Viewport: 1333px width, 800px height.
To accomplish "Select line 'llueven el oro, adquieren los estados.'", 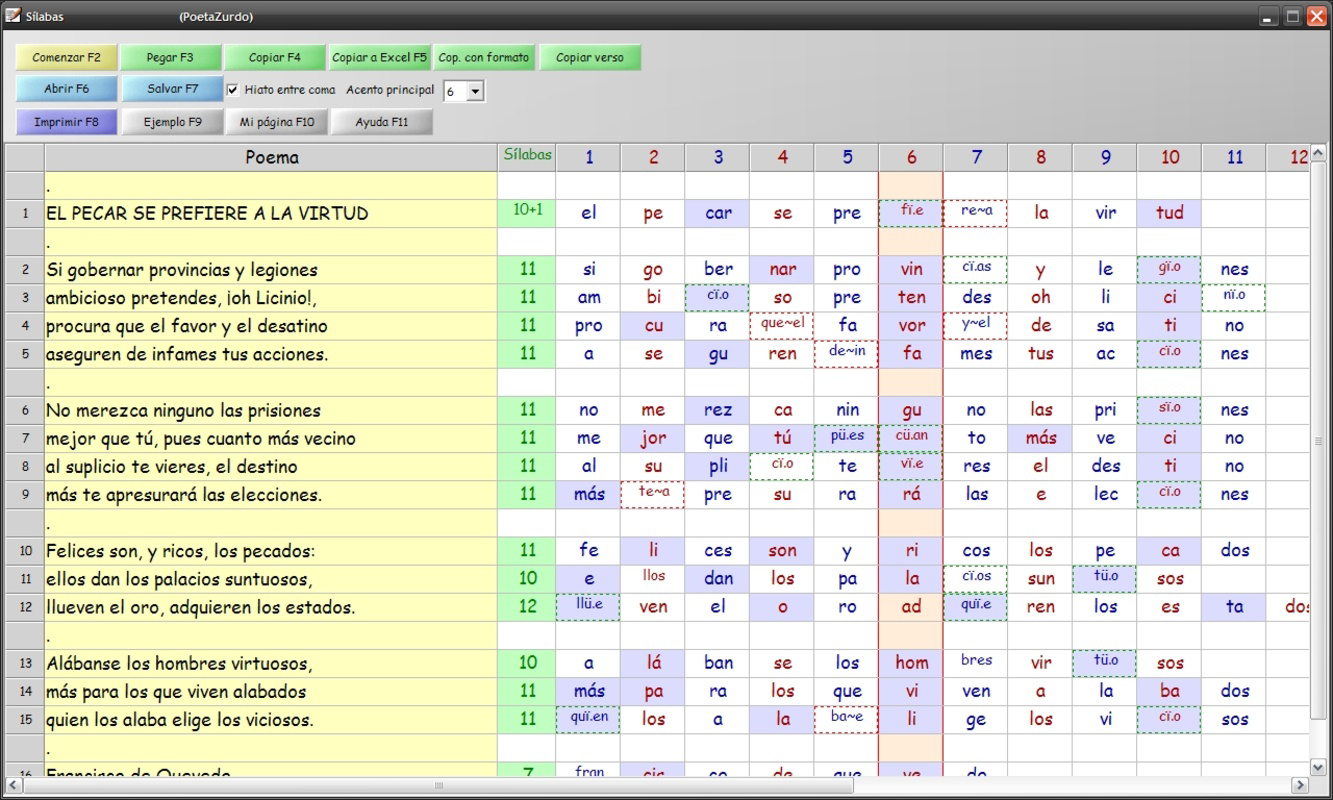I will coord(271,607).
